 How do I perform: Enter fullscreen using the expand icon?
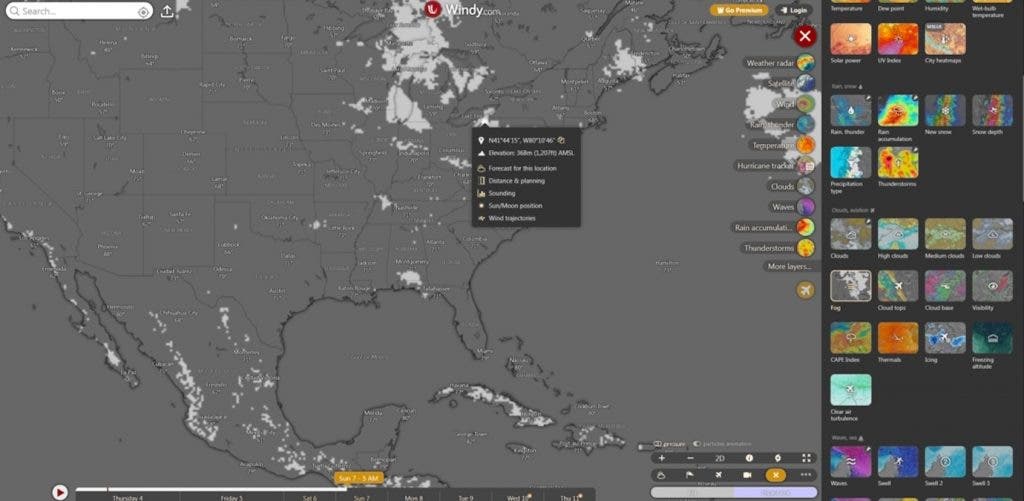pos(807,458)
